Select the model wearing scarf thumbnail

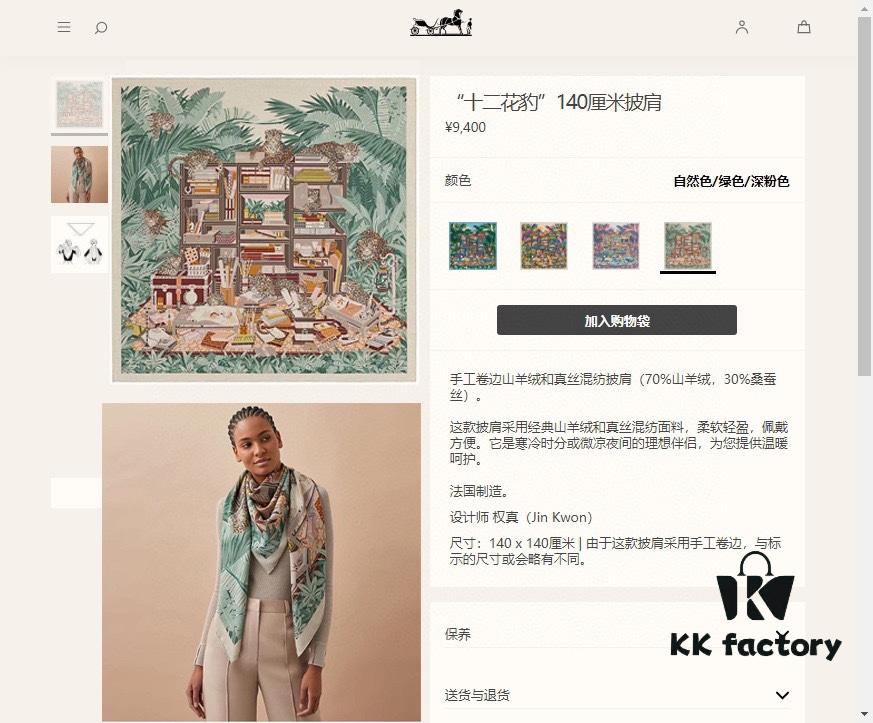(x=80, y=174)
